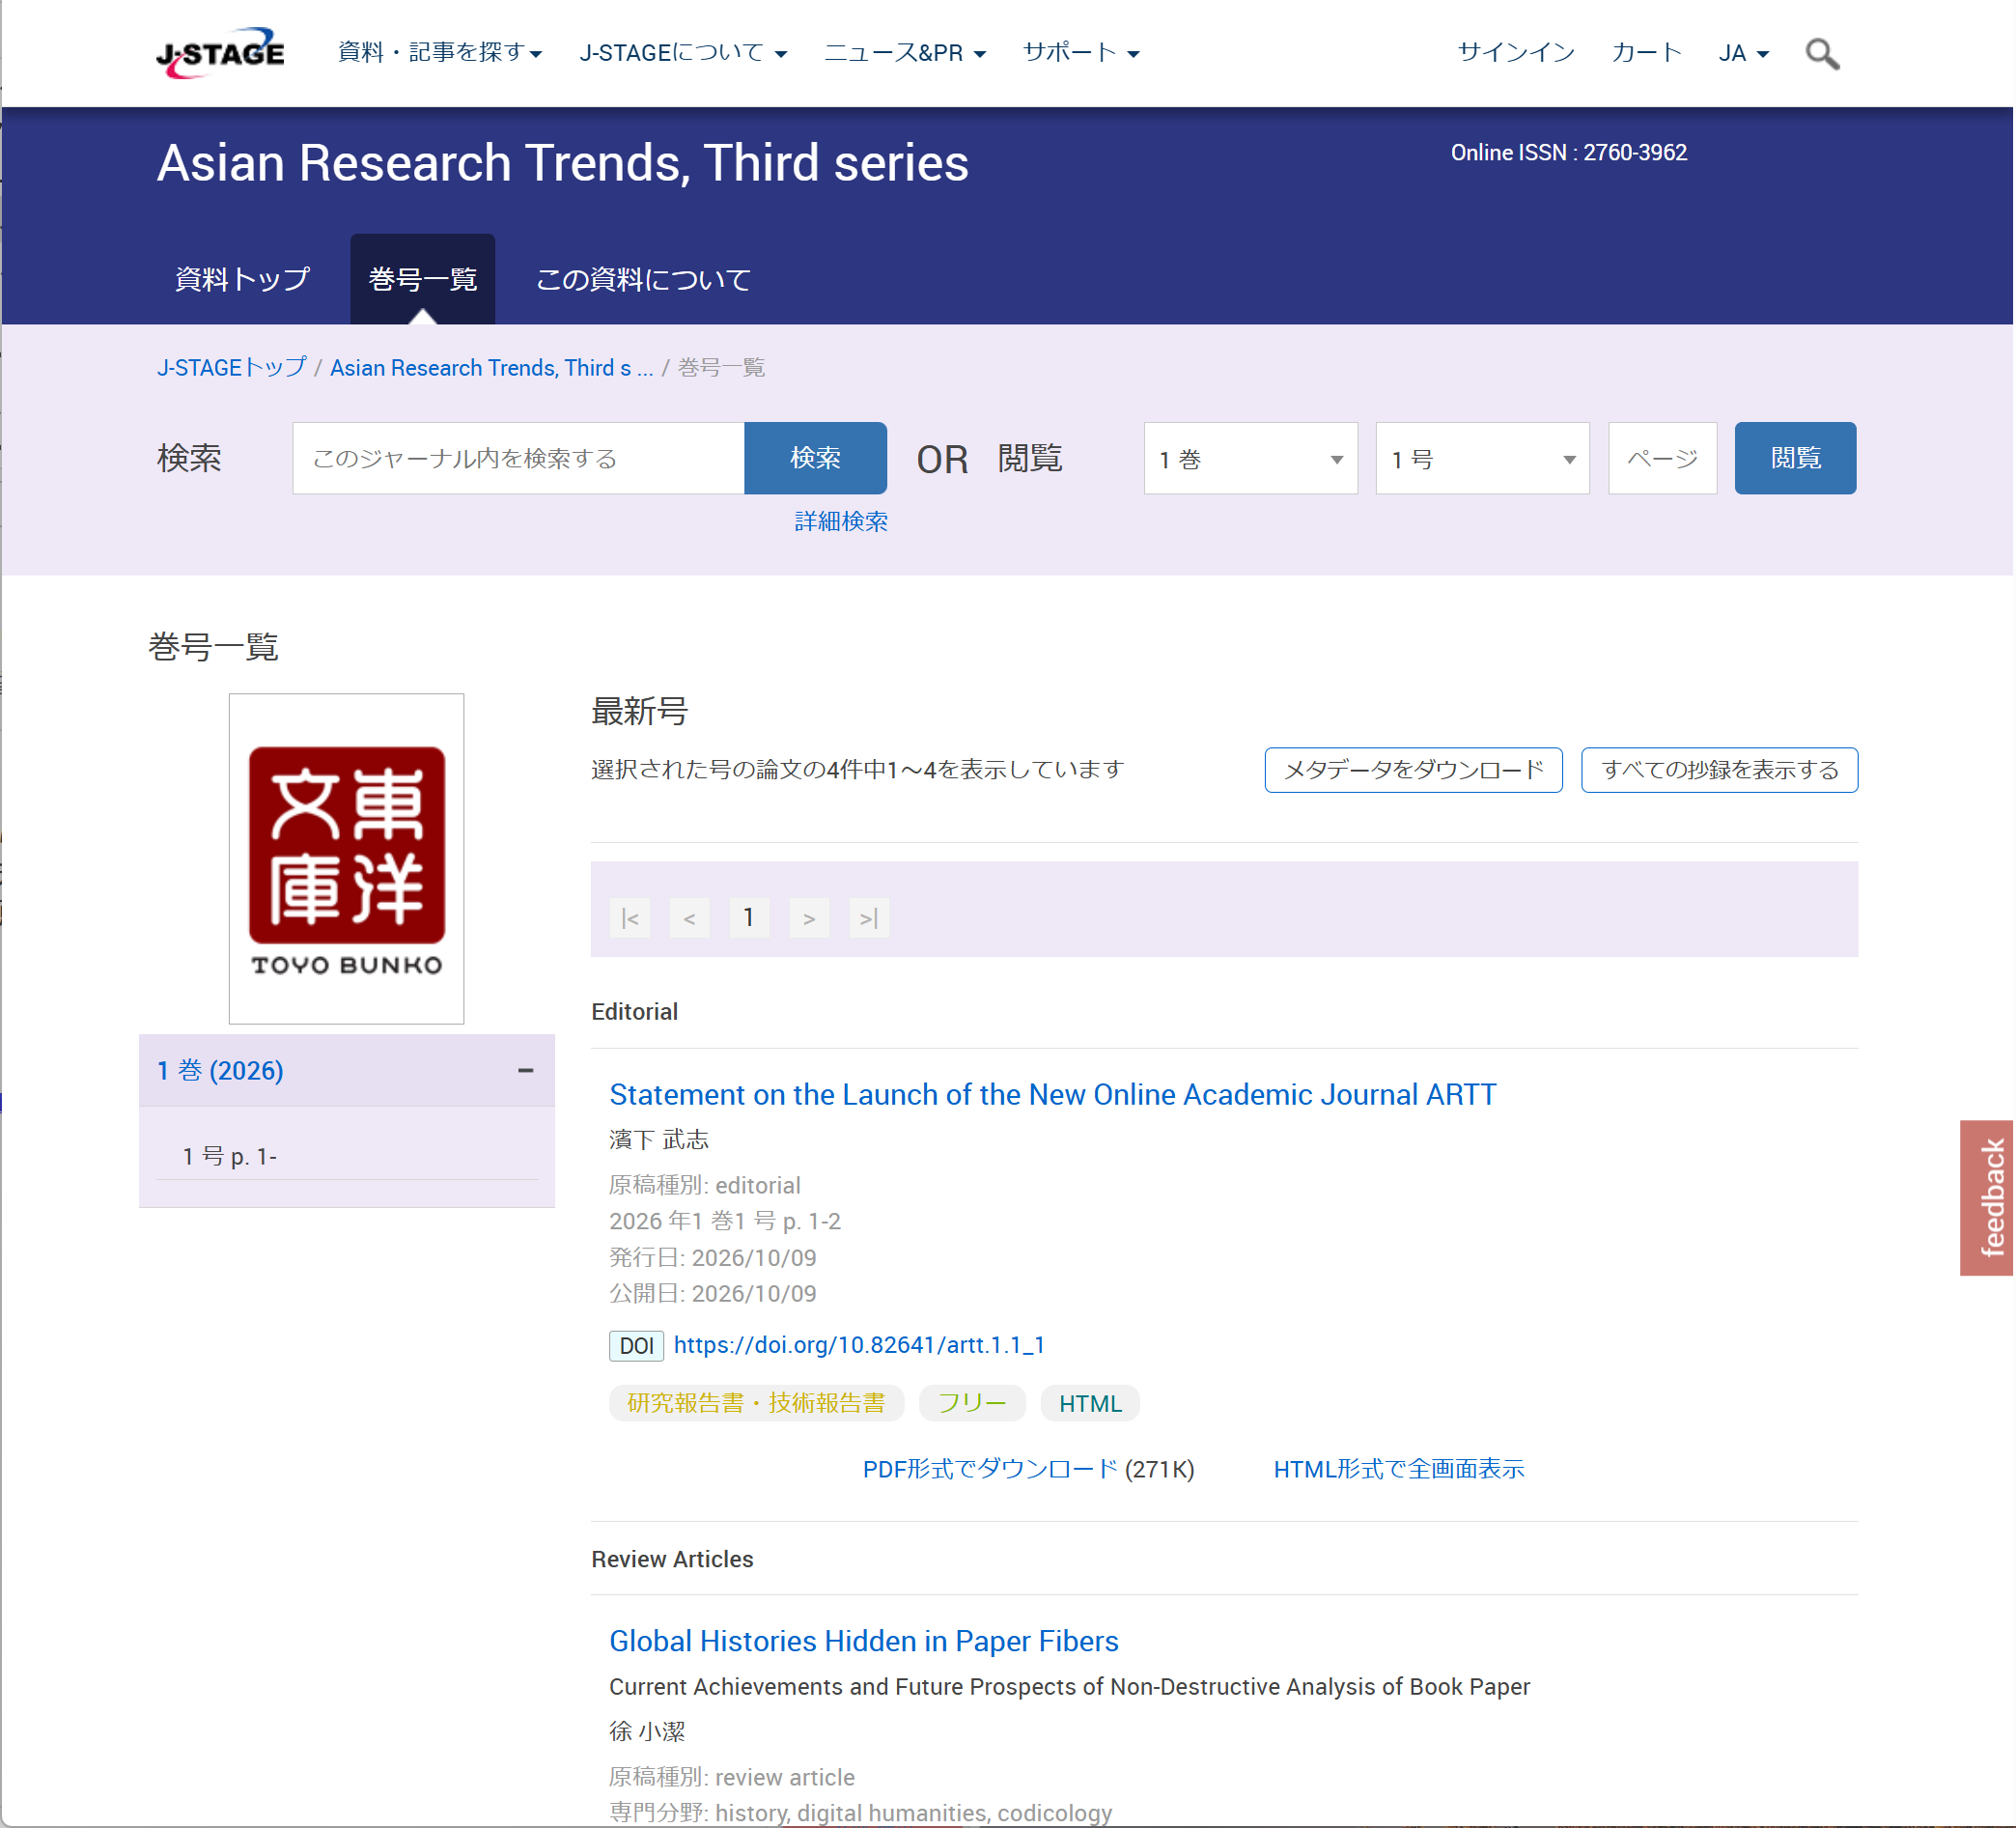The image size is (2016, 1828).
Task: Click current page number 1 in pagination
Action: (x=749, y=918)
